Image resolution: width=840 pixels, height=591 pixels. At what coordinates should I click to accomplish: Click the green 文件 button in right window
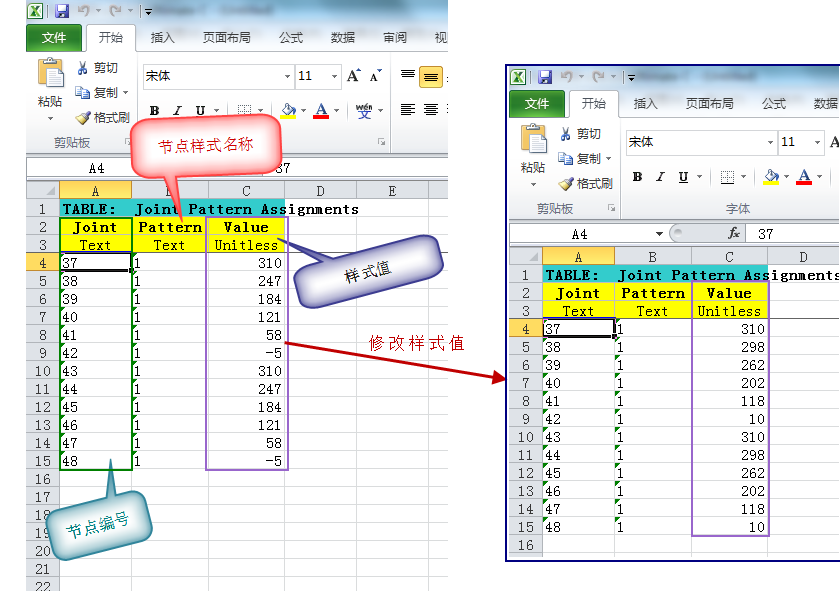pyautogui.click(x=536, y=104)
